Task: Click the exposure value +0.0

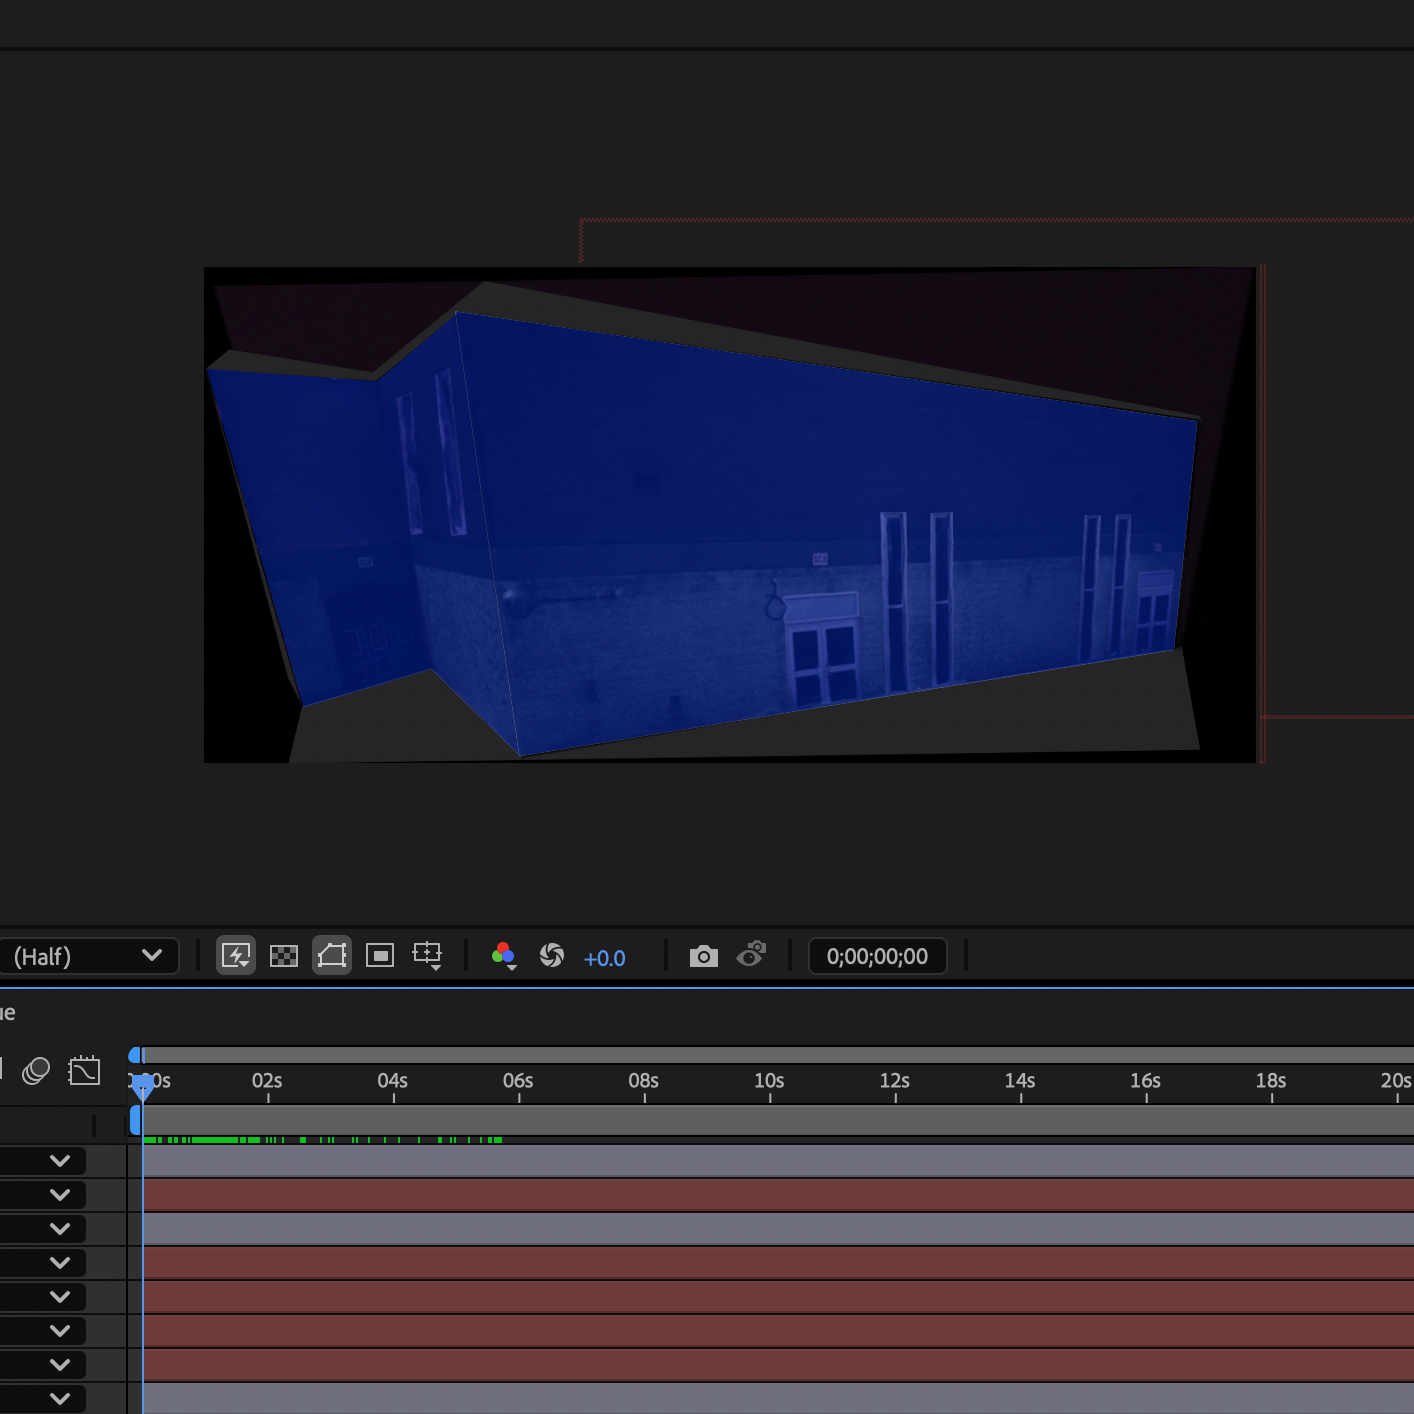Action: (x=604, y=957)
